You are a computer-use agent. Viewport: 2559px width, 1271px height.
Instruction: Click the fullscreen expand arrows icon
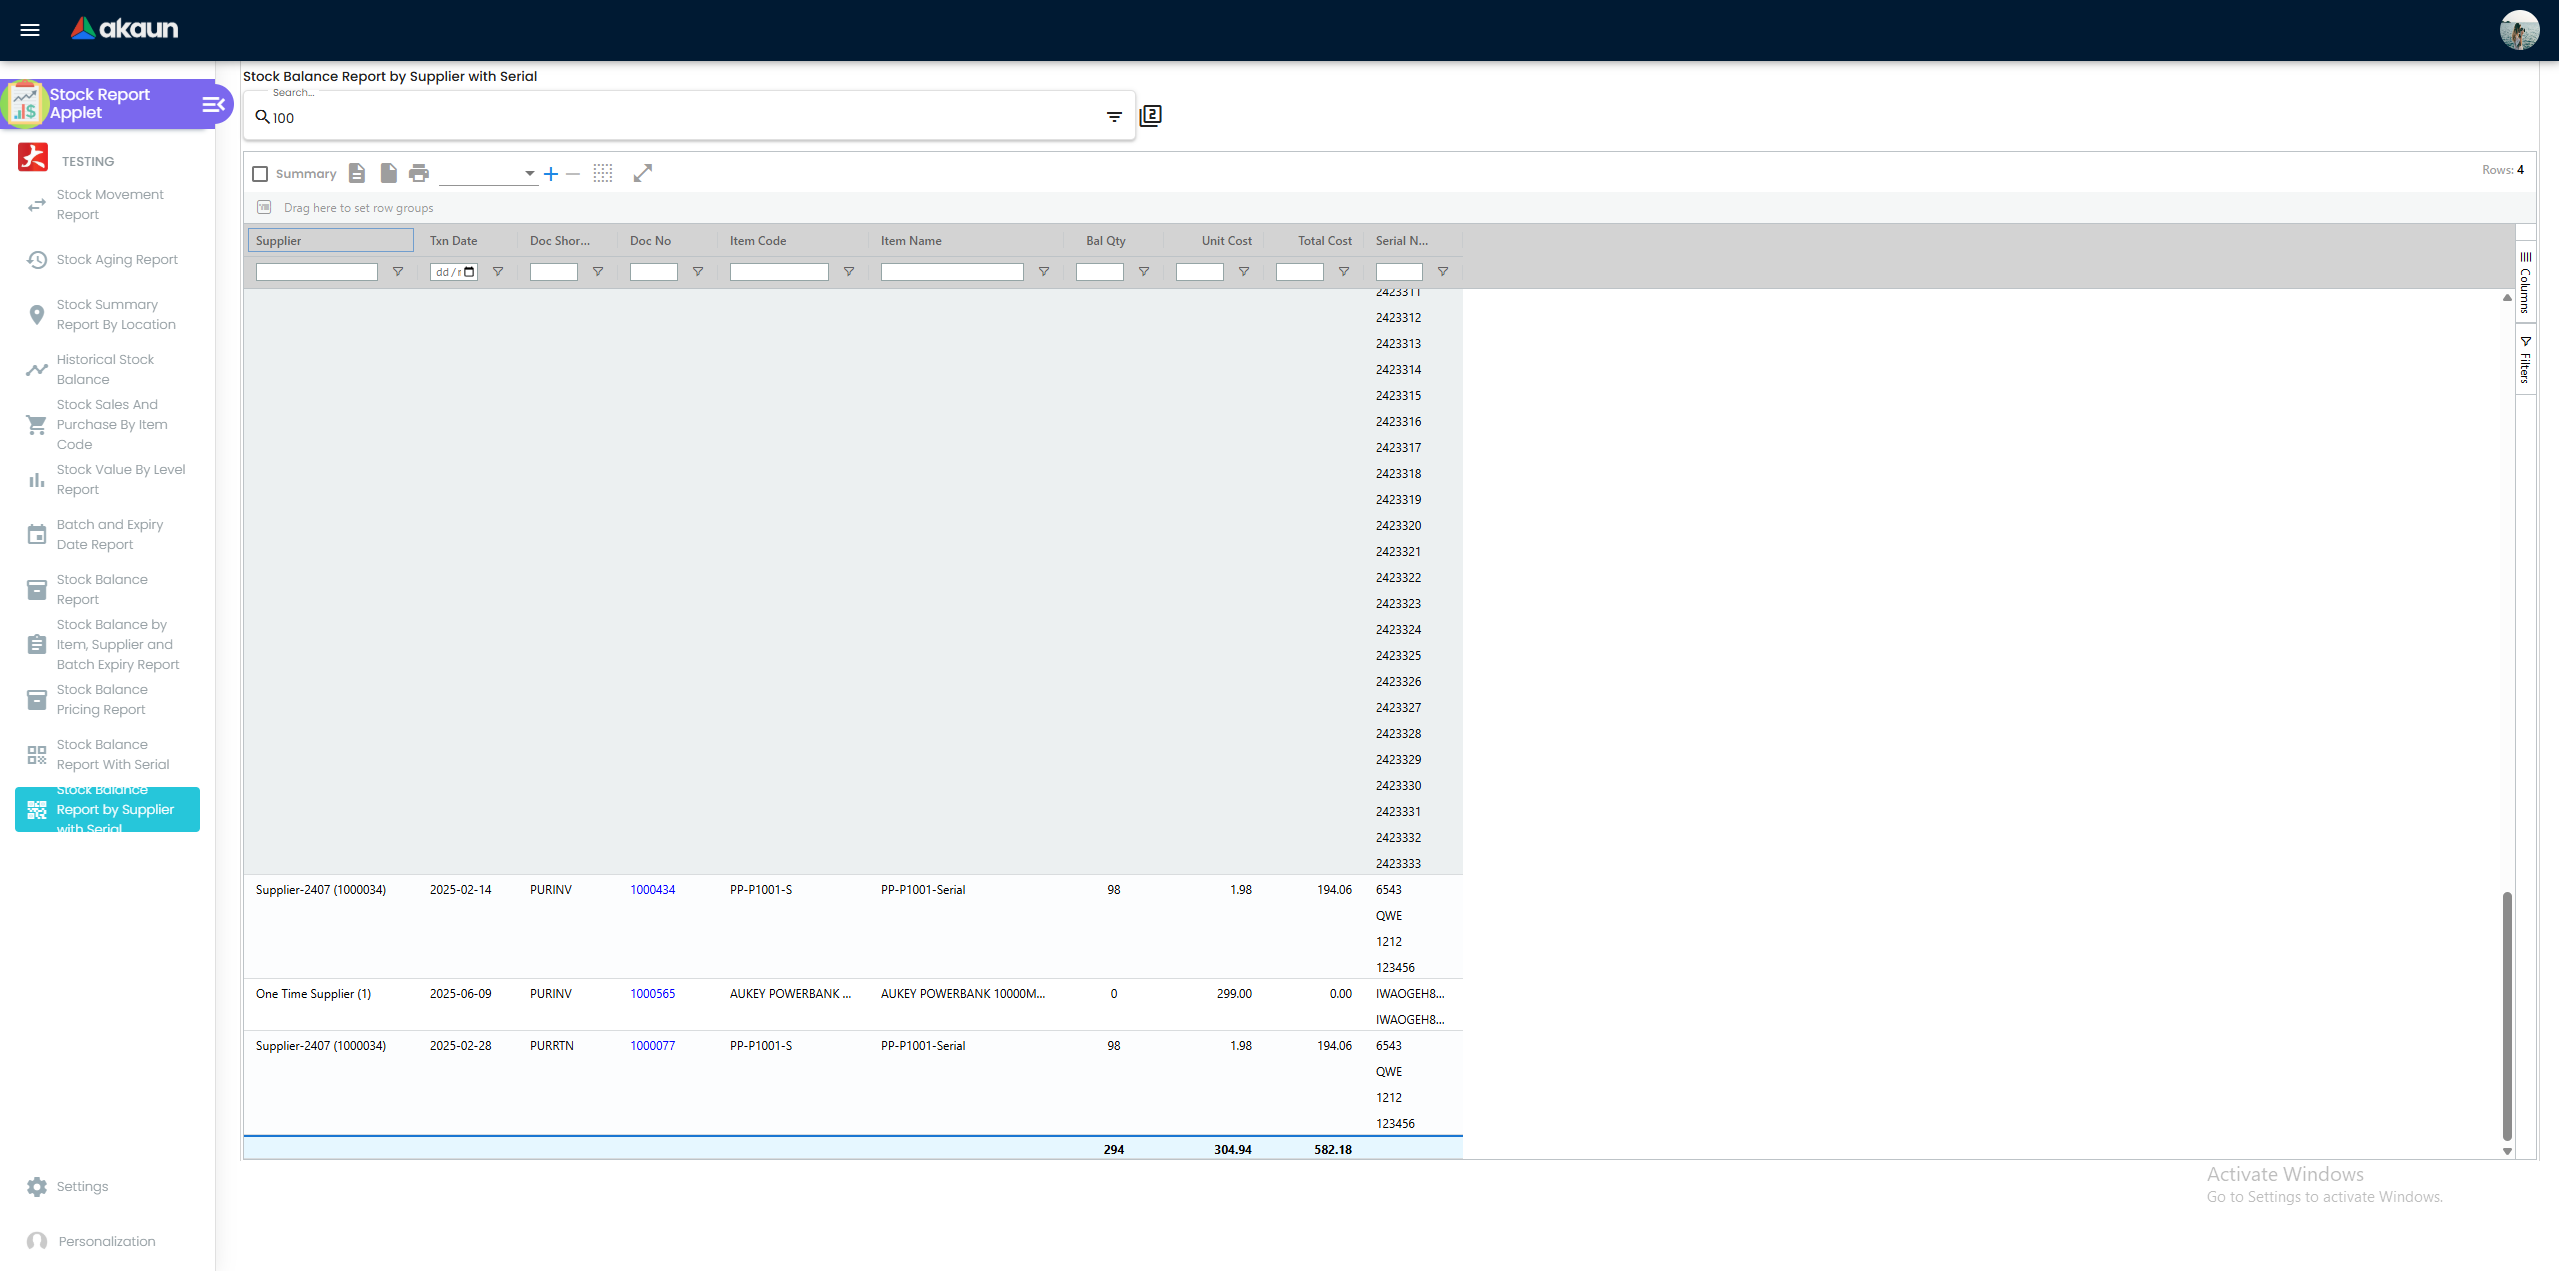click(x=643, y=174)
